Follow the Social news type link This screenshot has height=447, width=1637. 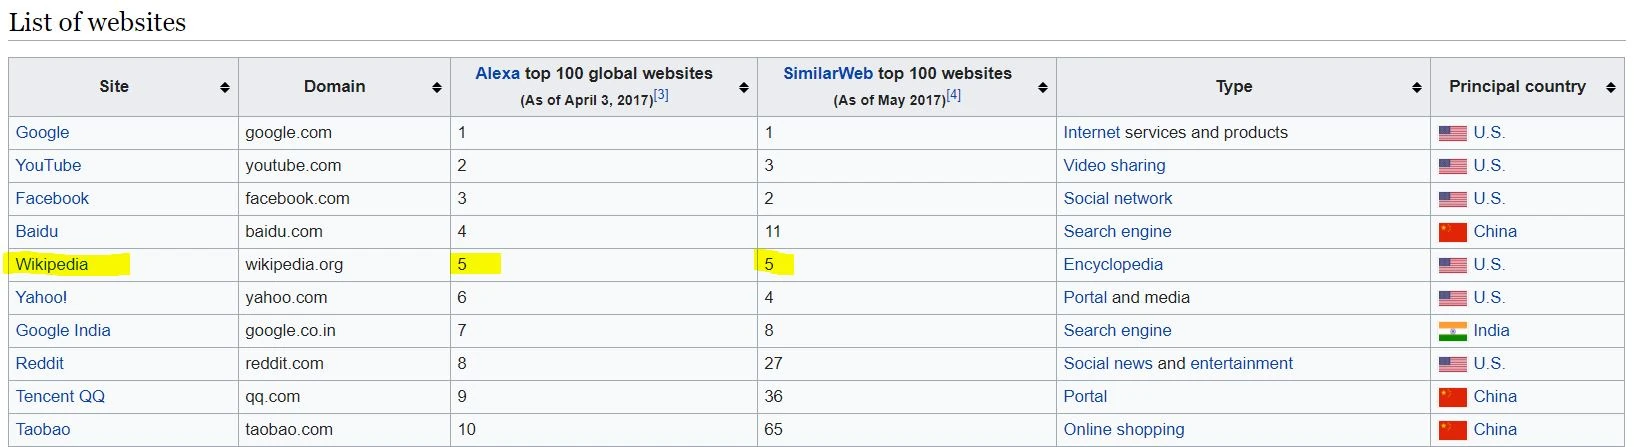tap(1108, 363)
